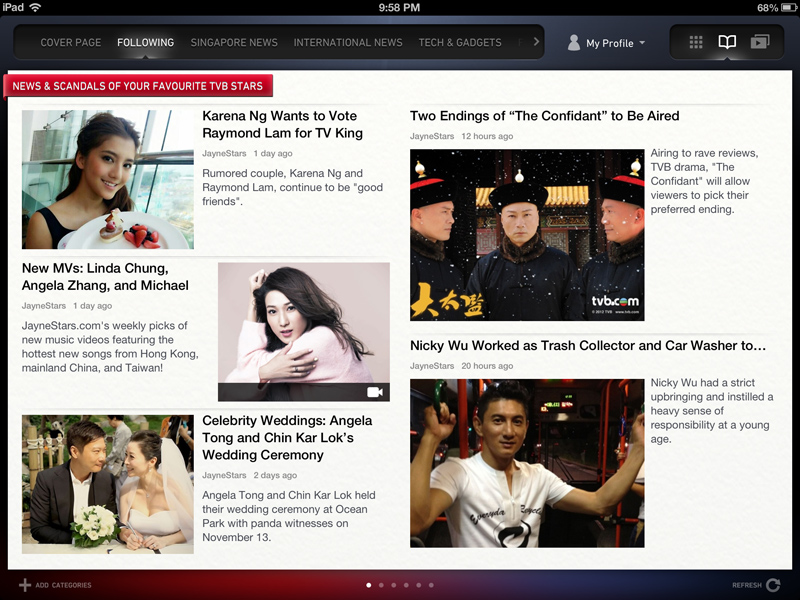This screenshot has height=600, width=800.
Task: Open the Following tab
Action: [145, 43]
